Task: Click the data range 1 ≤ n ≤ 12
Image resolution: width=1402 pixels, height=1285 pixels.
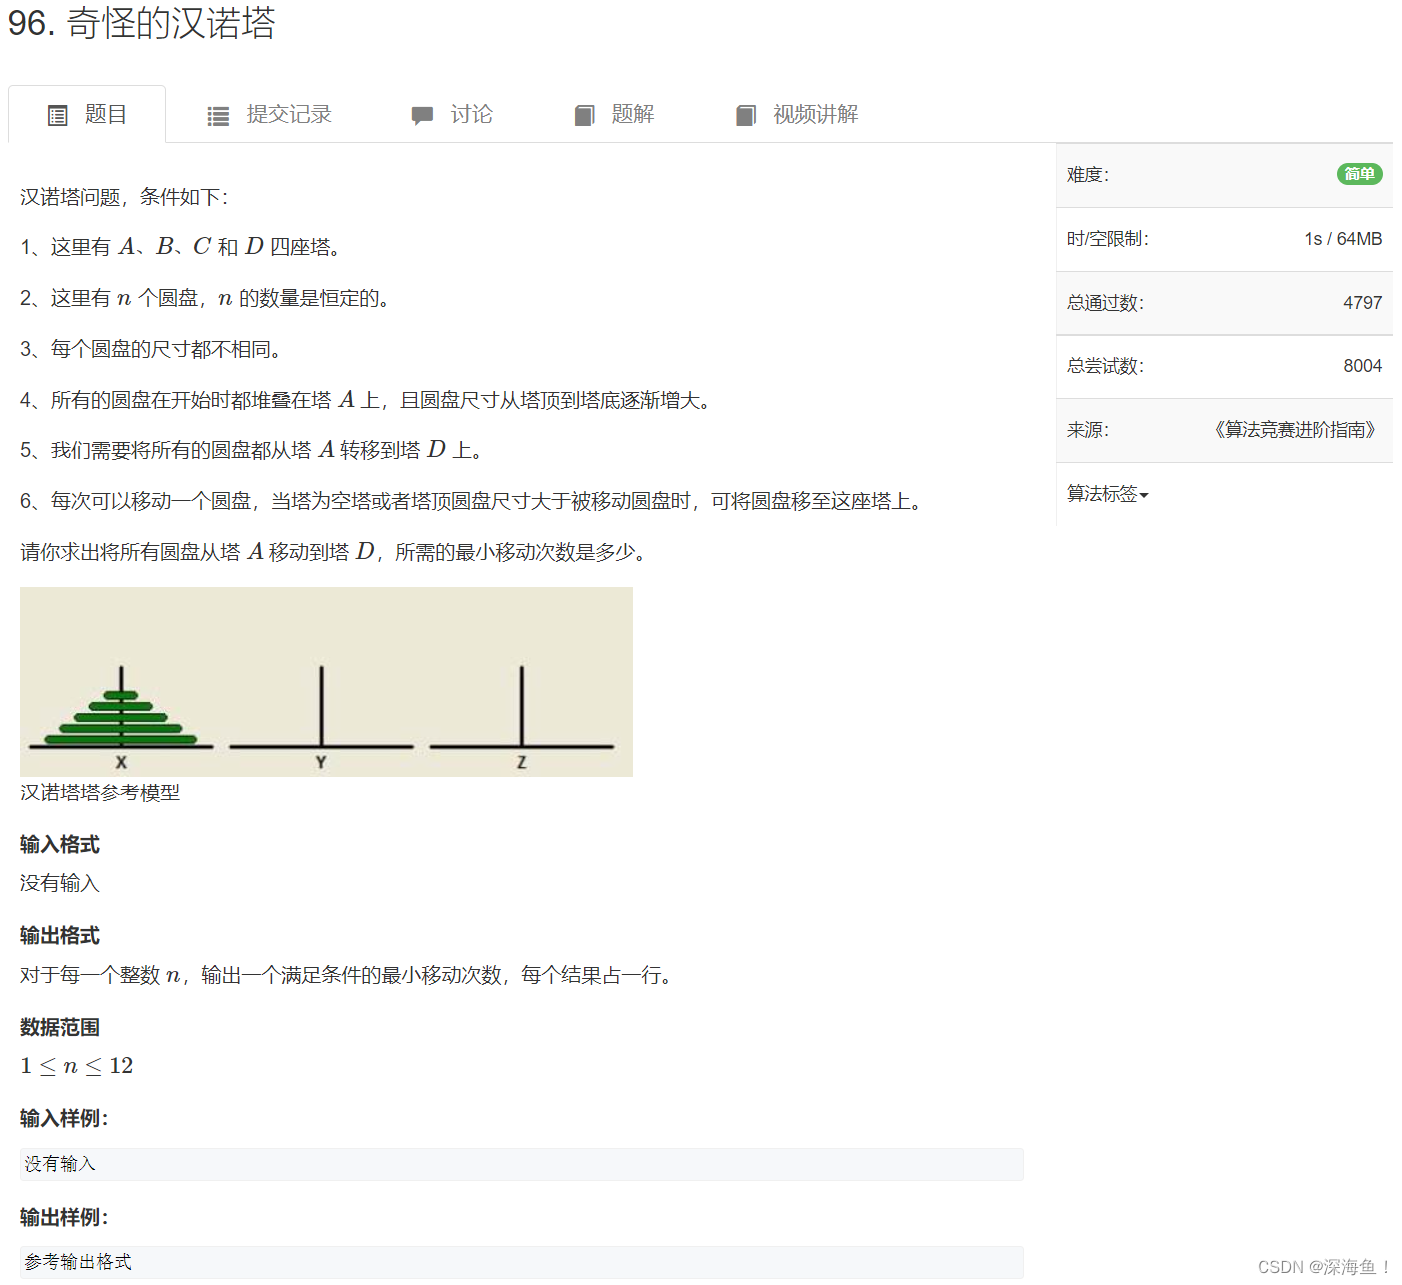Action: pyautogui.click(x=77, y=1066)
